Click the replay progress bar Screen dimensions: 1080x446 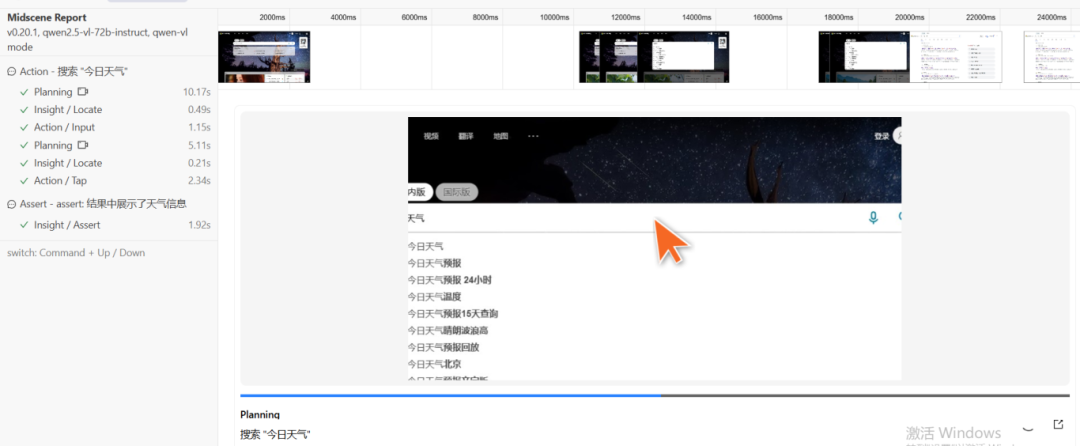pos(655,396)
